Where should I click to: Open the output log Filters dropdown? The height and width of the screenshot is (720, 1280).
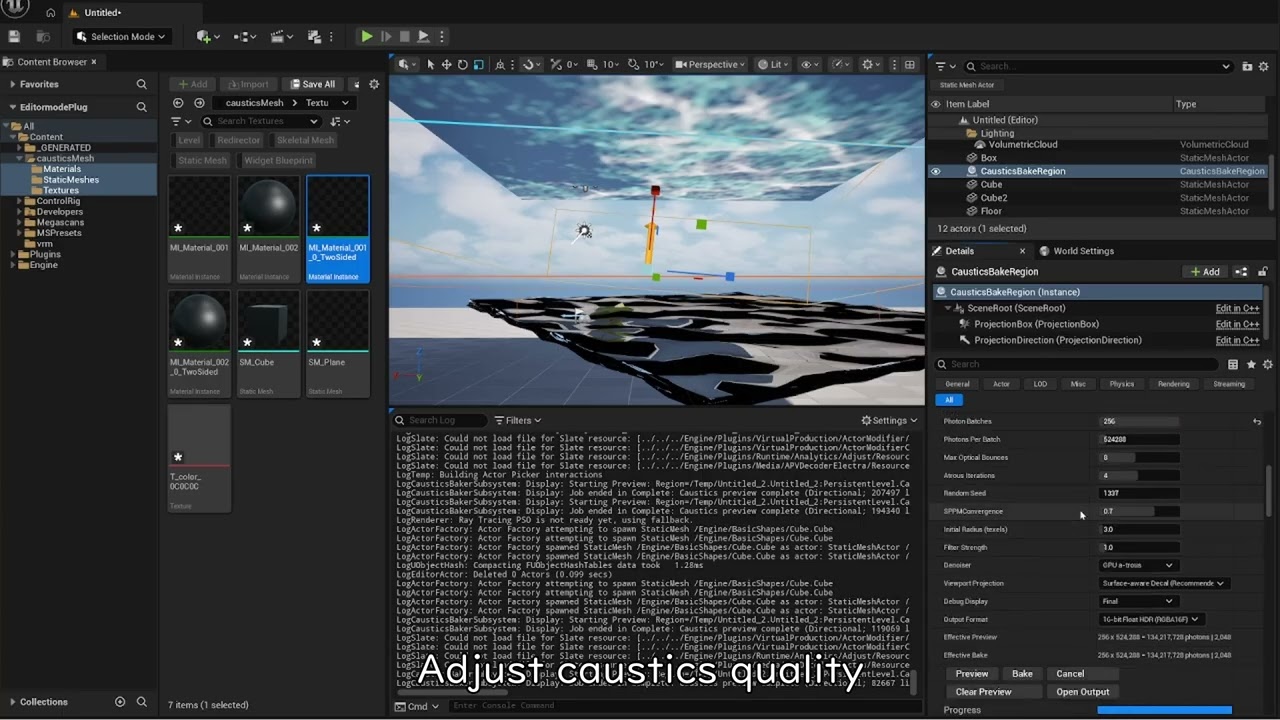[x=518, y=421]
